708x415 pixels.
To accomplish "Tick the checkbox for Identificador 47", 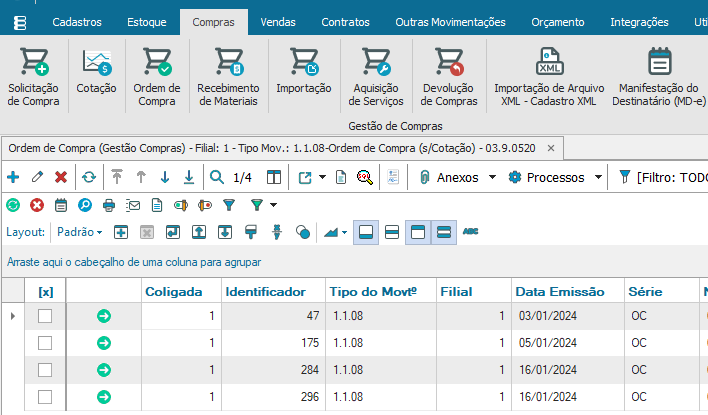I will 44,316.
